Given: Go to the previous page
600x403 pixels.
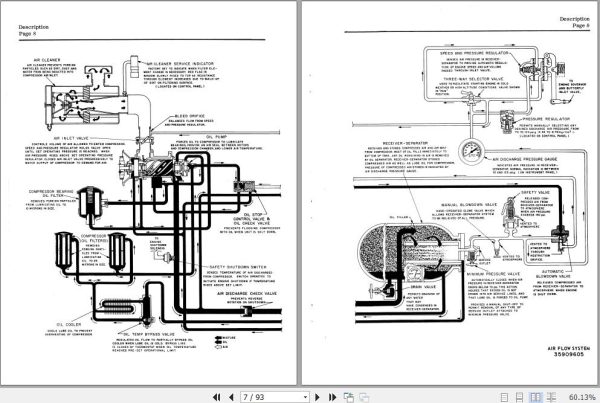Looking at the screenshot, I should [x=231, y=397].
